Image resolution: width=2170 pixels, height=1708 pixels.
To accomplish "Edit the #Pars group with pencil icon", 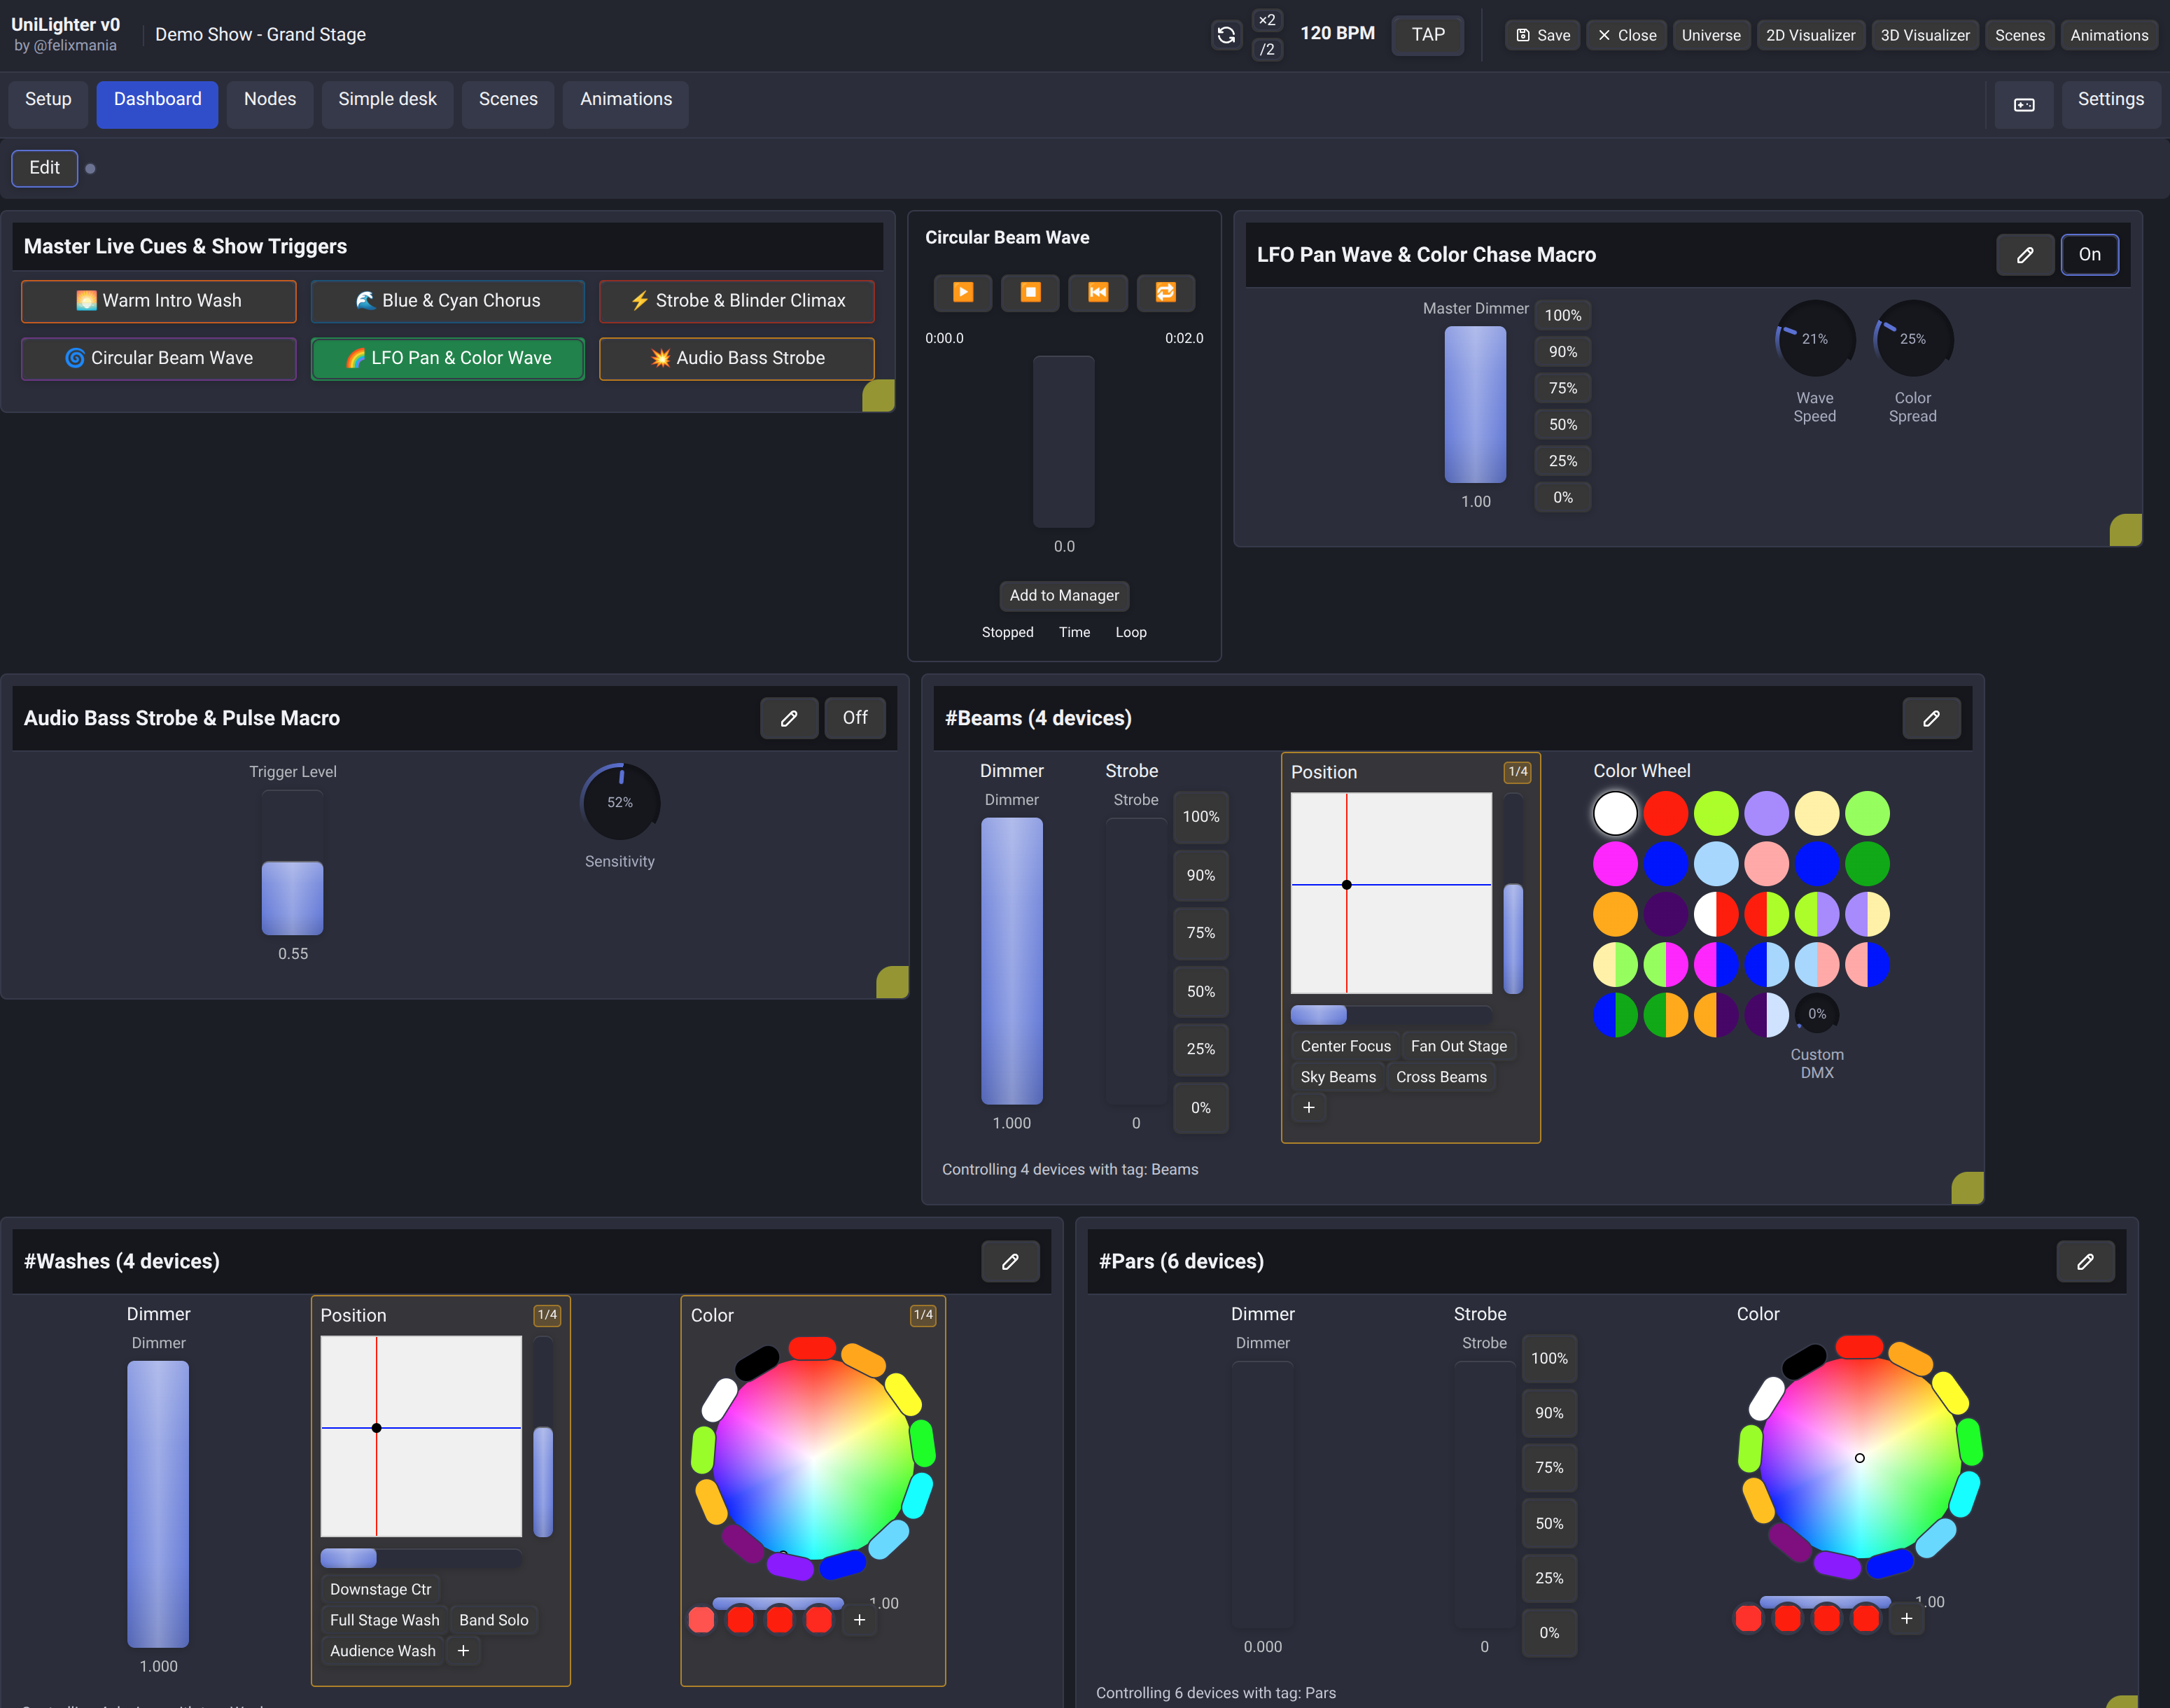I will (2085, 1261).
